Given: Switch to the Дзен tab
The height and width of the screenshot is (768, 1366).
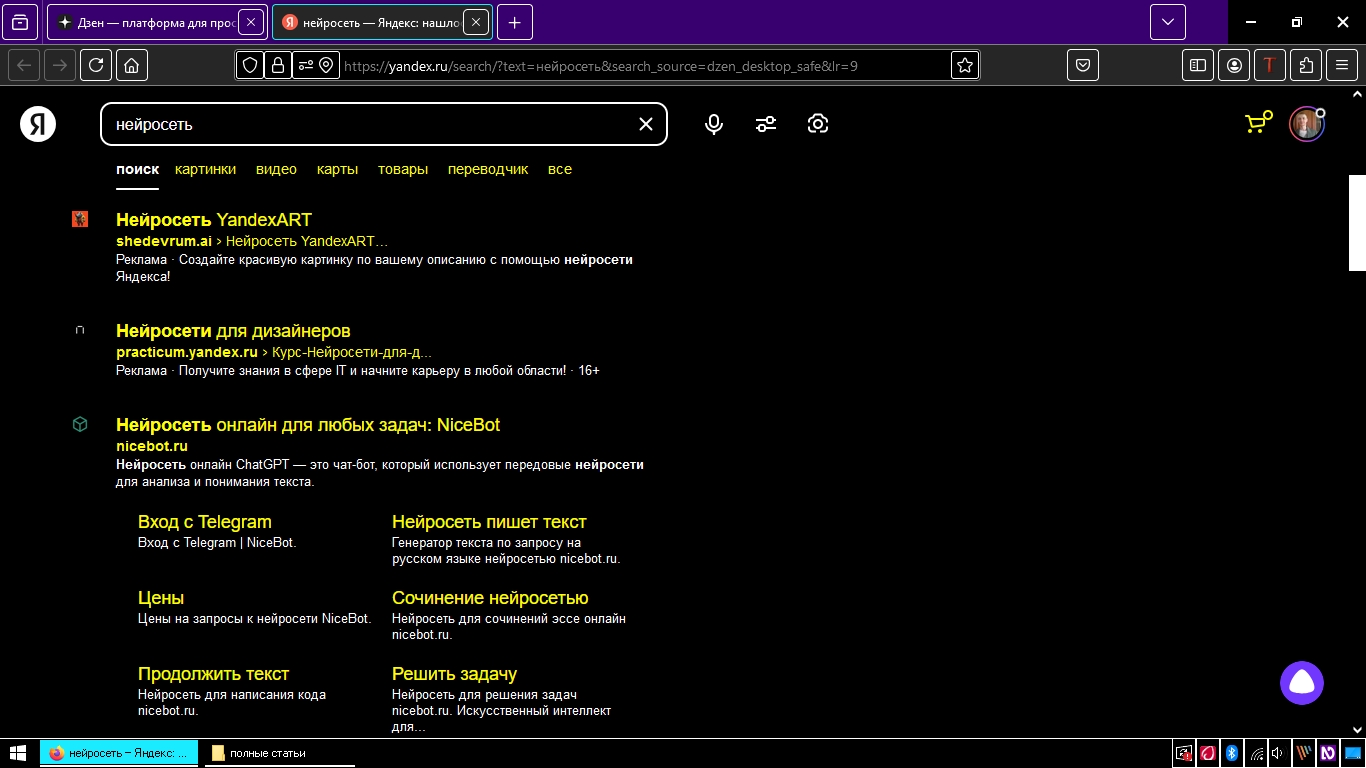Looking at the screenshot, I should (x=156, y=22).
